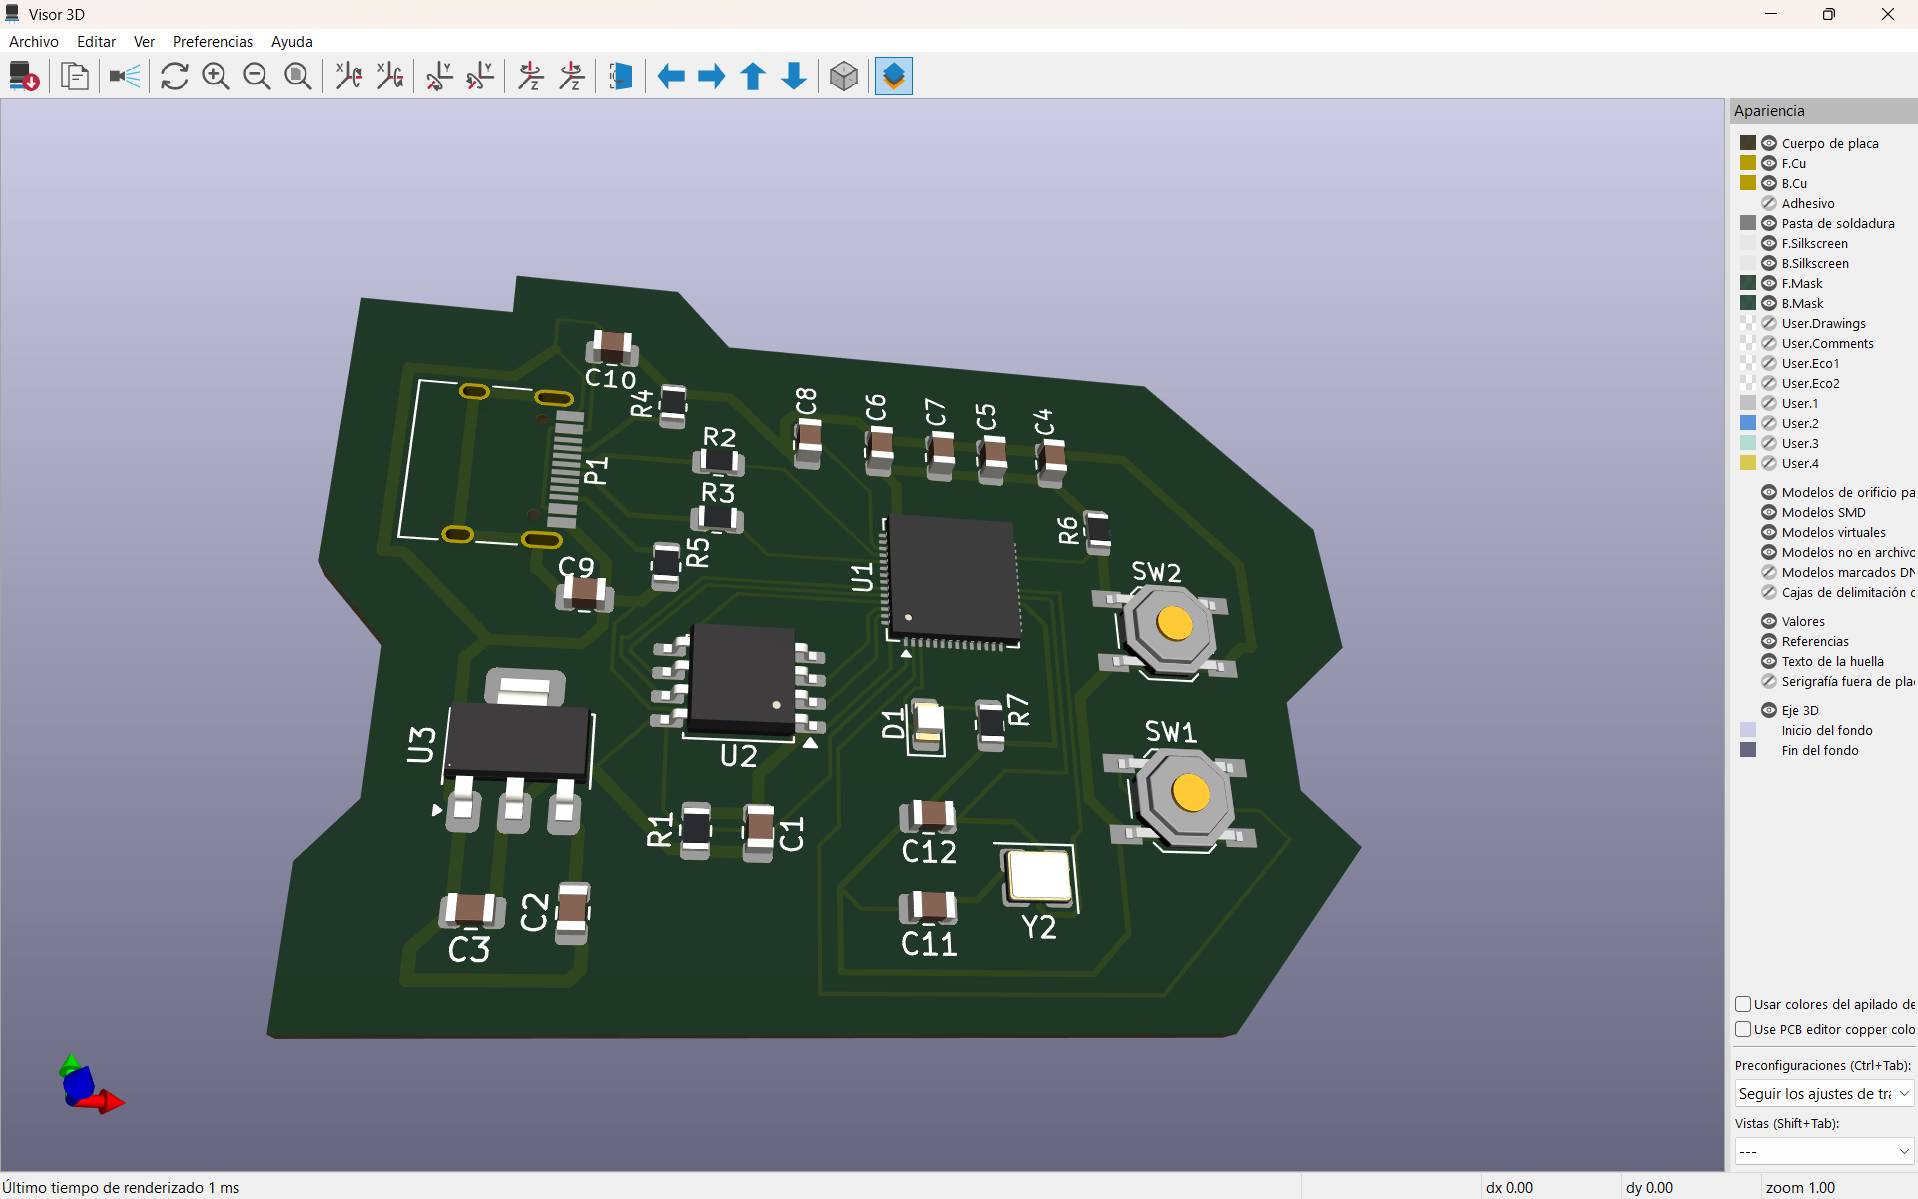Show the Adhesivo layer
The width and height of the screenshot is (1918, 1199).
point(1767,202)
